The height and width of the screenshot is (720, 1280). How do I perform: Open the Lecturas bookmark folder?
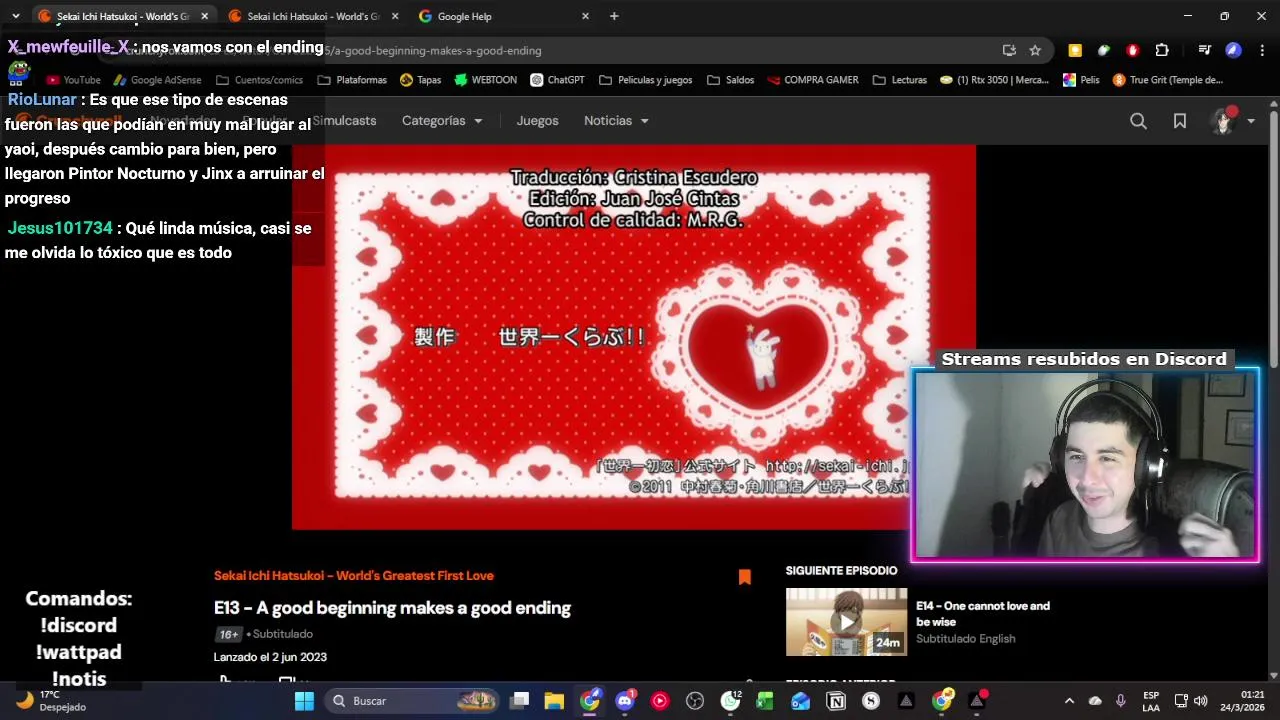tap(900, 80)
